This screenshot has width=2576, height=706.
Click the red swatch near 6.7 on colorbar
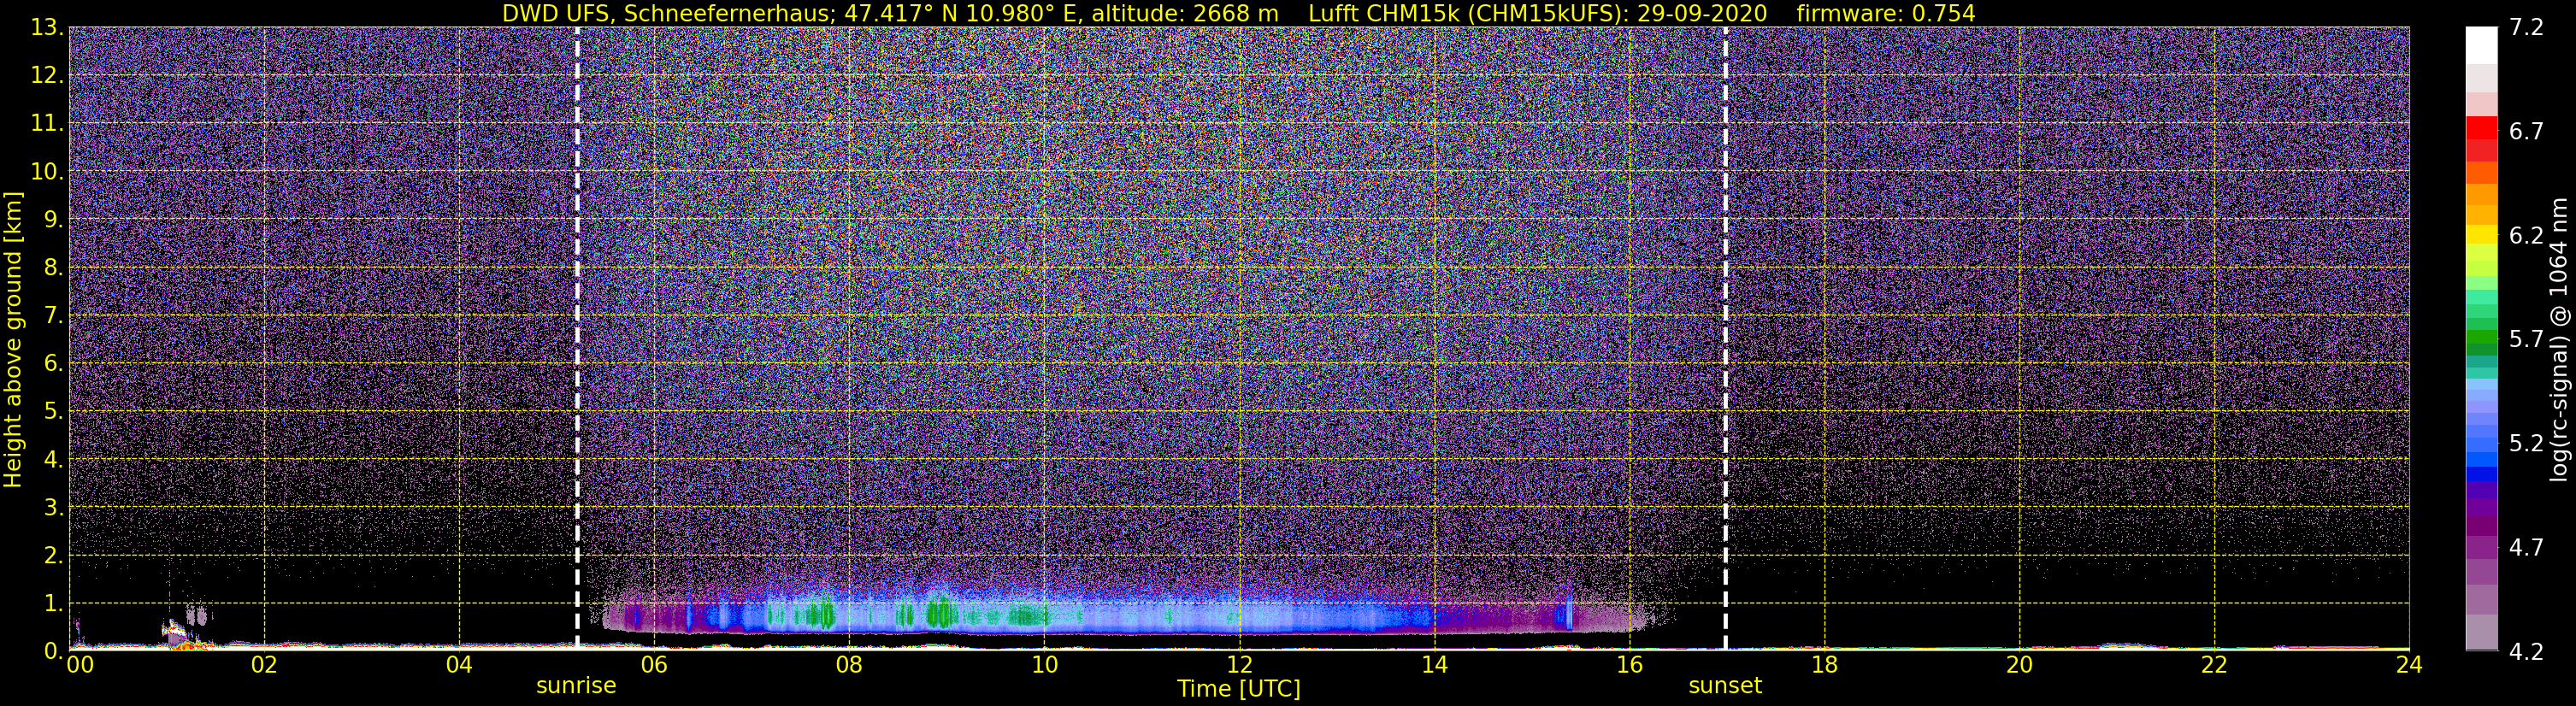point(2481,128)
